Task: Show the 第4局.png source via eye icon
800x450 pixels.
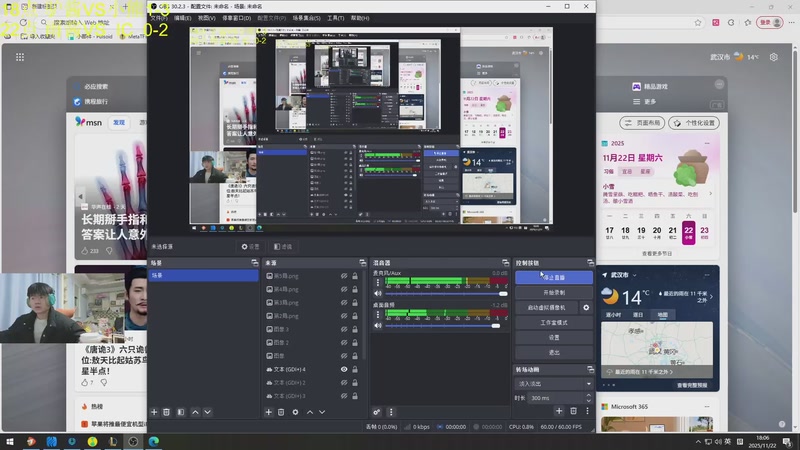Action: [344, 289]
